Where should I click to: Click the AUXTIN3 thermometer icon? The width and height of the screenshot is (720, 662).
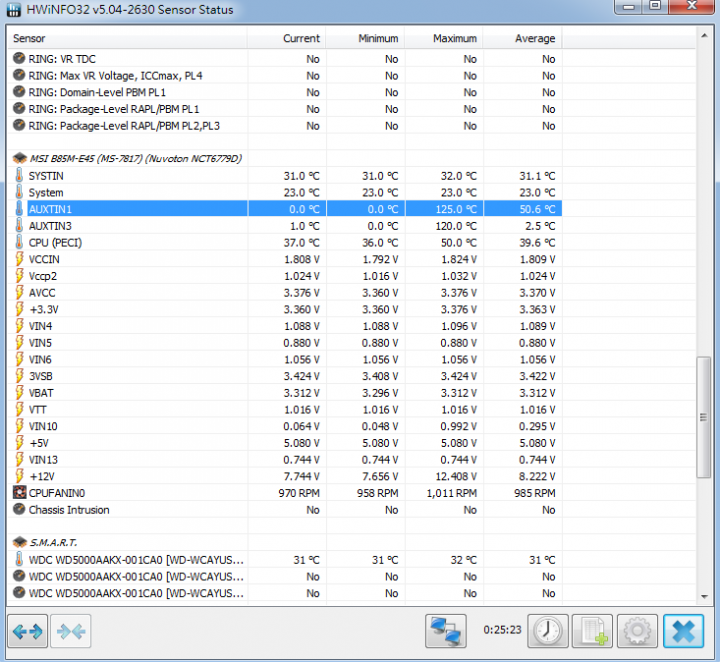click(x=19, y=225)
